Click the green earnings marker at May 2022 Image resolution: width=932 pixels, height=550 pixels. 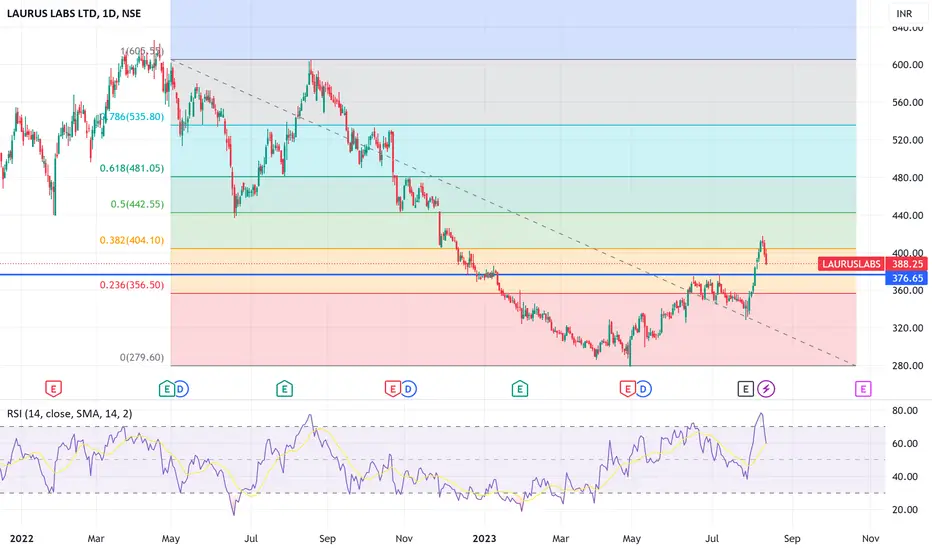tap(166, 389)
